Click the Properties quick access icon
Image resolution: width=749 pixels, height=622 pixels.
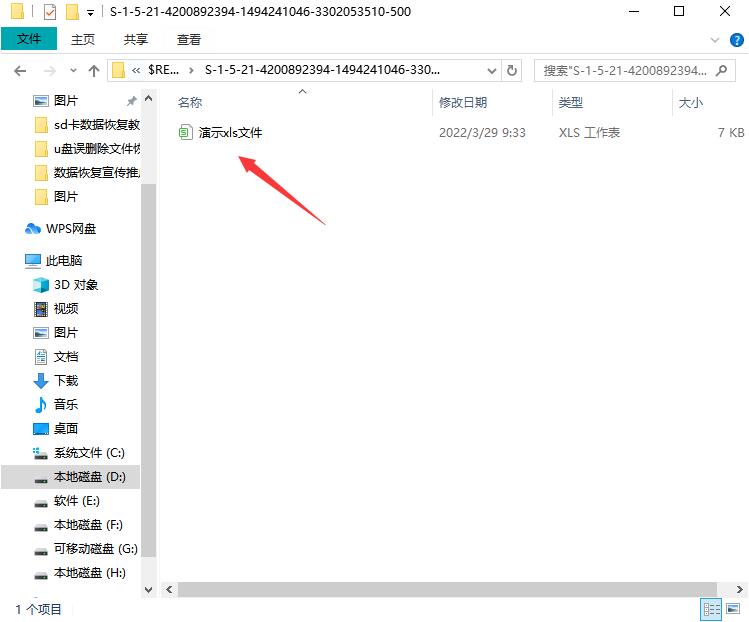(x=50, y=11)
